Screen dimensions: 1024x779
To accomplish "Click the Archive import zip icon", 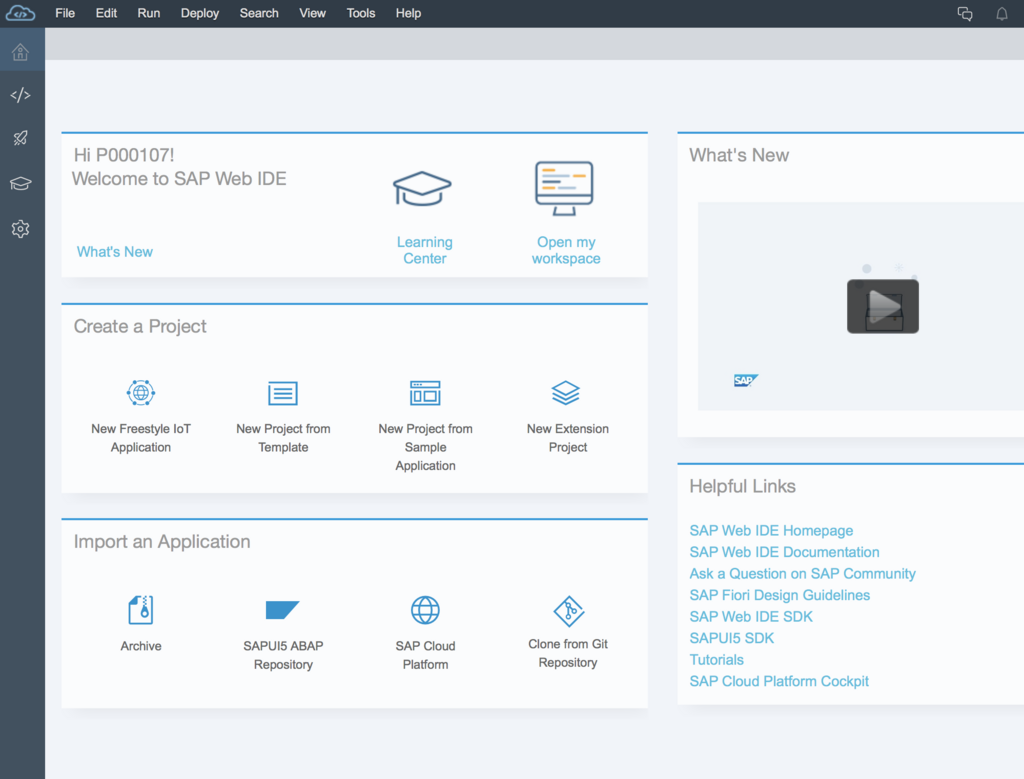I will [x=141, y=610].
